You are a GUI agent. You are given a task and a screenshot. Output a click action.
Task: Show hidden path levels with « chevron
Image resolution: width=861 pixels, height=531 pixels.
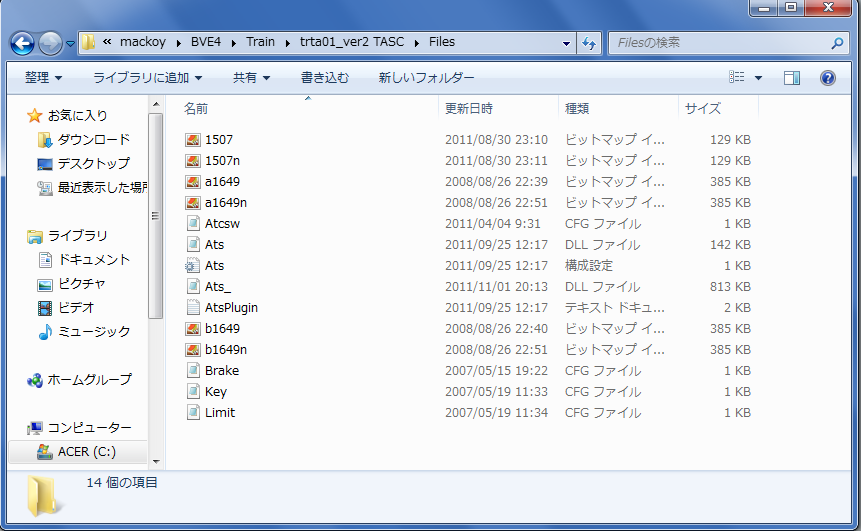[x=107, y=42]
